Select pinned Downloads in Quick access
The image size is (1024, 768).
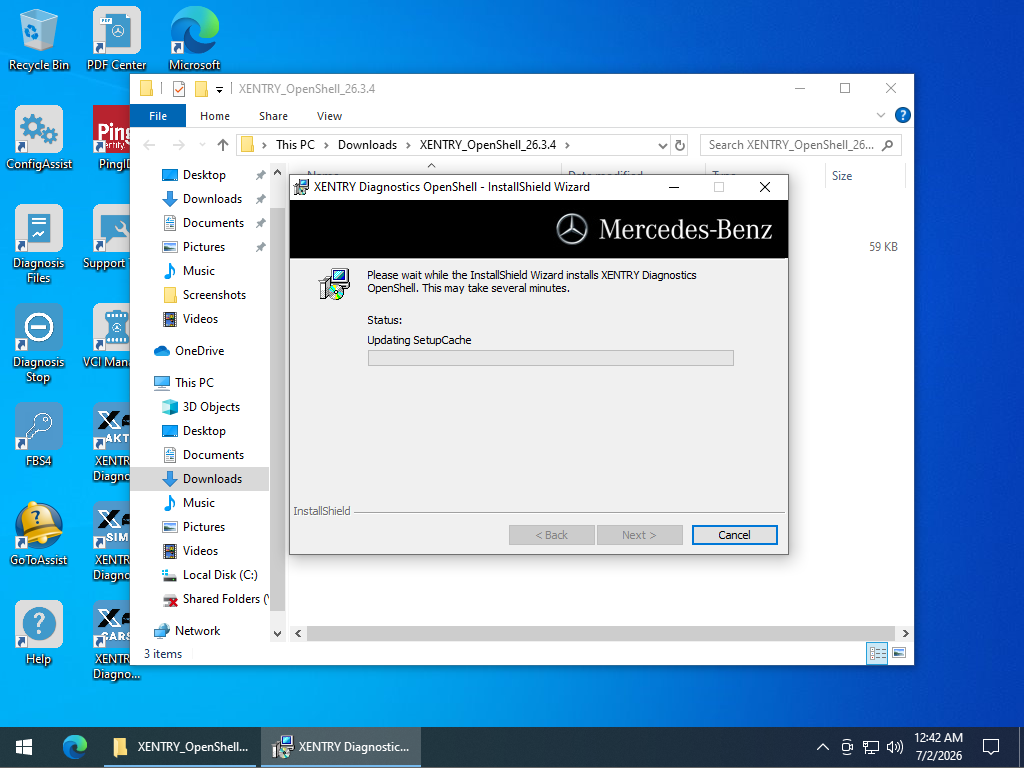click(x=212, y=199)
